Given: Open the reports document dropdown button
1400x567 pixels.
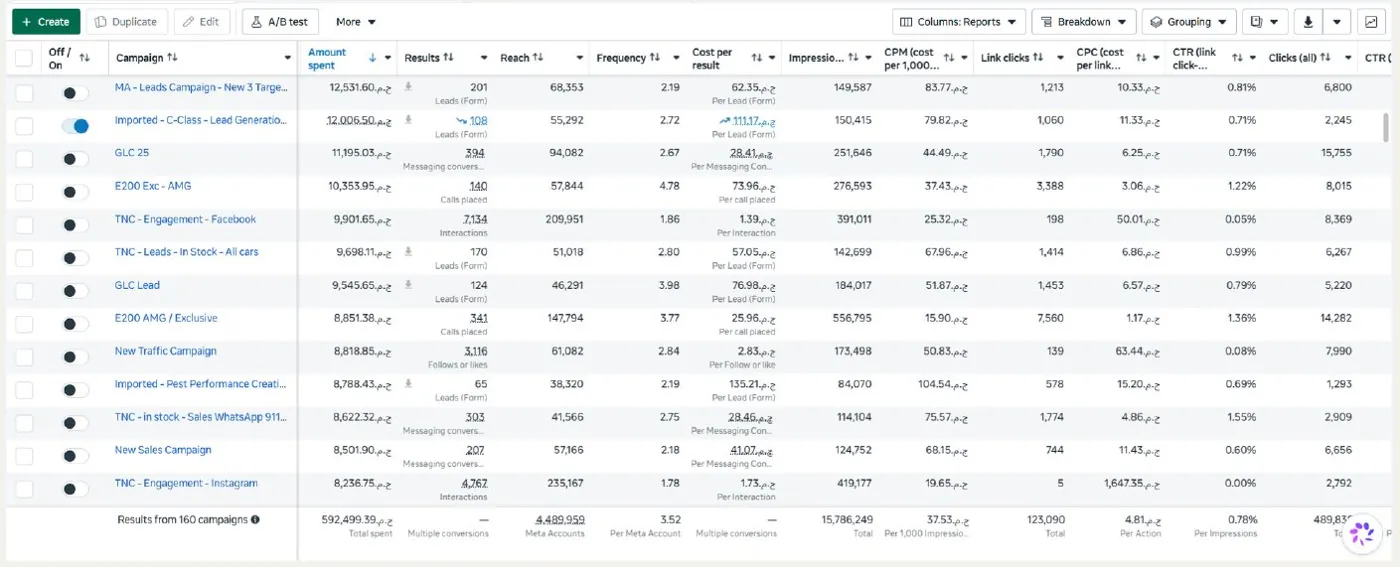Looking at the screenshot, I should point(1266,22).
